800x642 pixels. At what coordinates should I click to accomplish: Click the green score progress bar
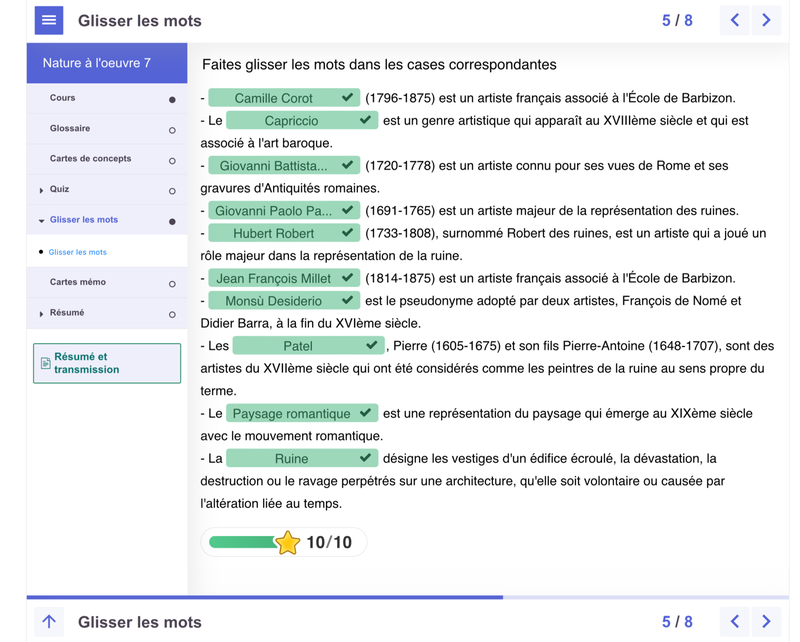click(241, 543)
